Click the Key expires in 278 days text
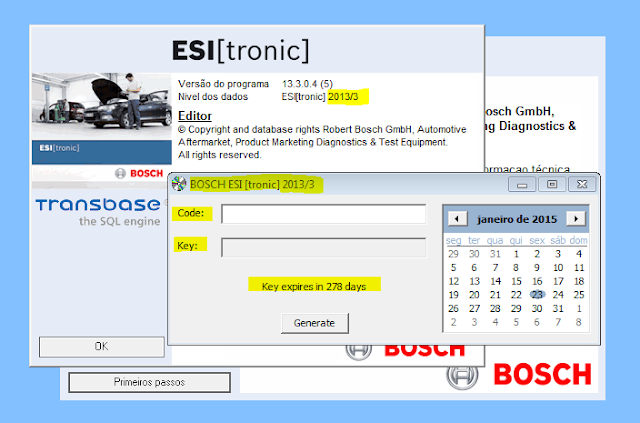The height and width of the screenshot is (423, 640). 314,286
